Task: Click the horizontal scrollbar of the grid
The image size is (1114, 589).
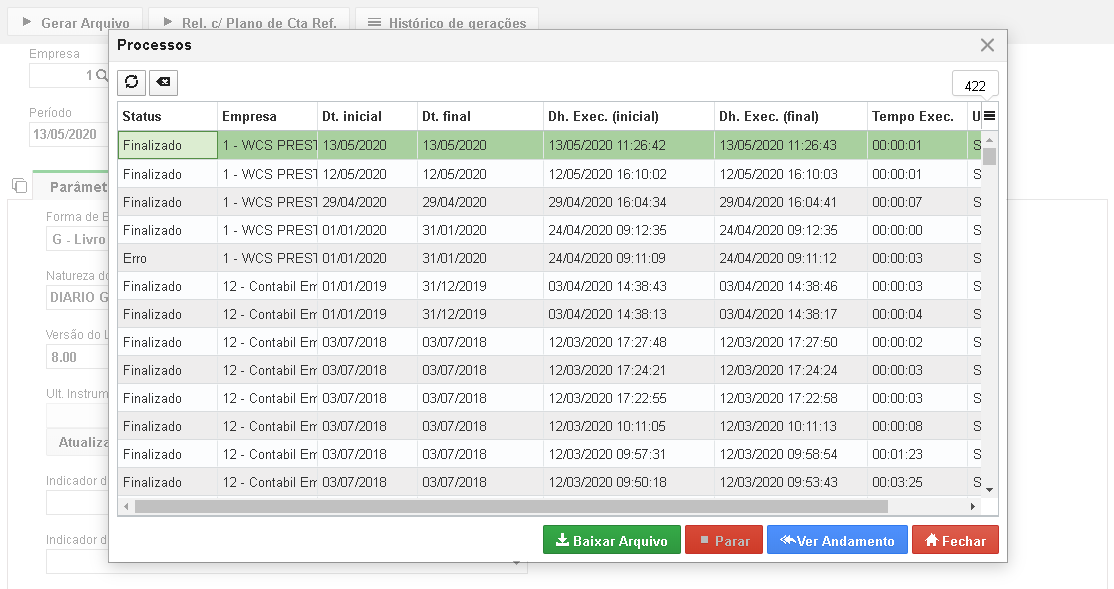Action: [512, 507]
